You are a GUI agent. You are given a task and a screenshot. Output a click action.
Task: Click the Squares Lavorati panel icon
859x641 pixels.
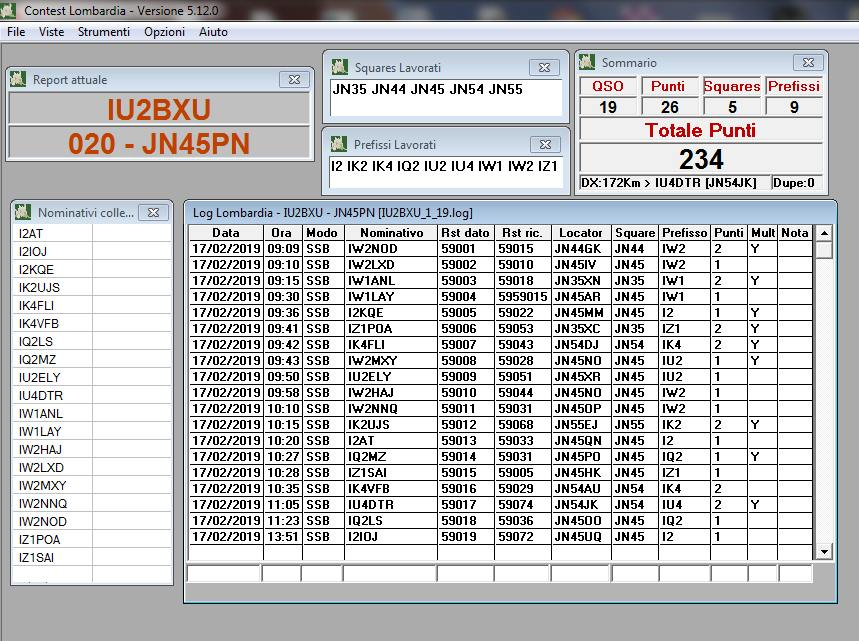(341, 68)
